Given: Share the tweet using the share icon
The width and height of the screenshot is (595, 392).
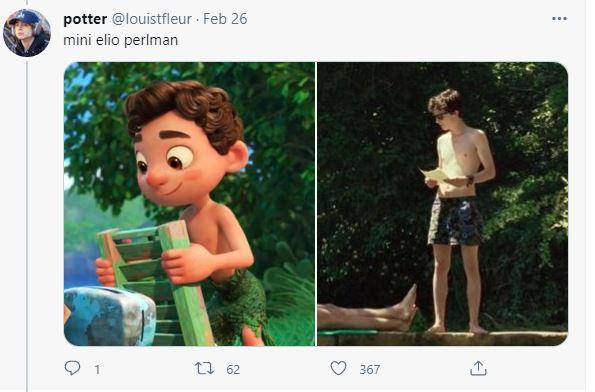Looking at the screenshot, I should [478, 368].
